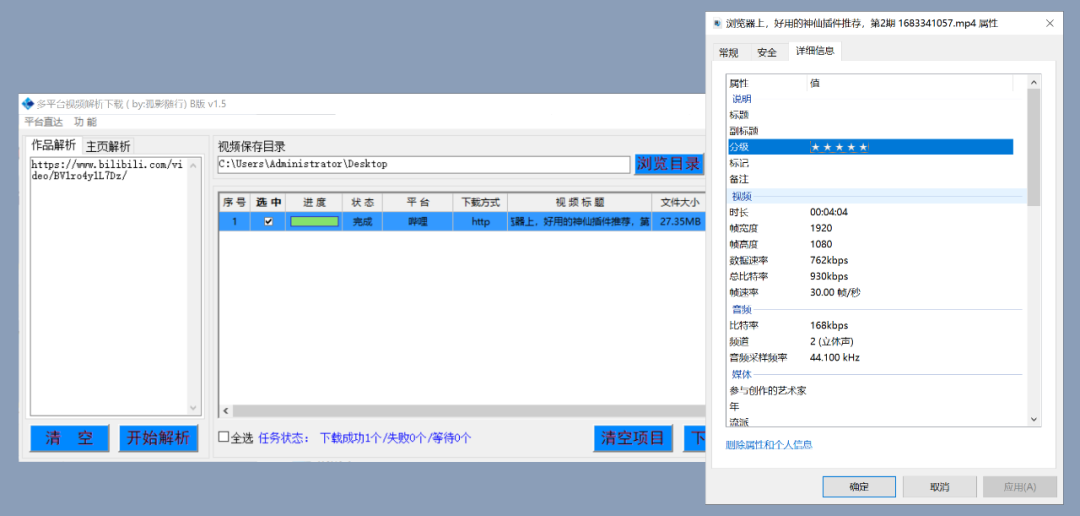Image resolution: width=1080 pixels, height=516 pixels.
Task: Click the green progress bar in row 1
Action: coord(314,221)
